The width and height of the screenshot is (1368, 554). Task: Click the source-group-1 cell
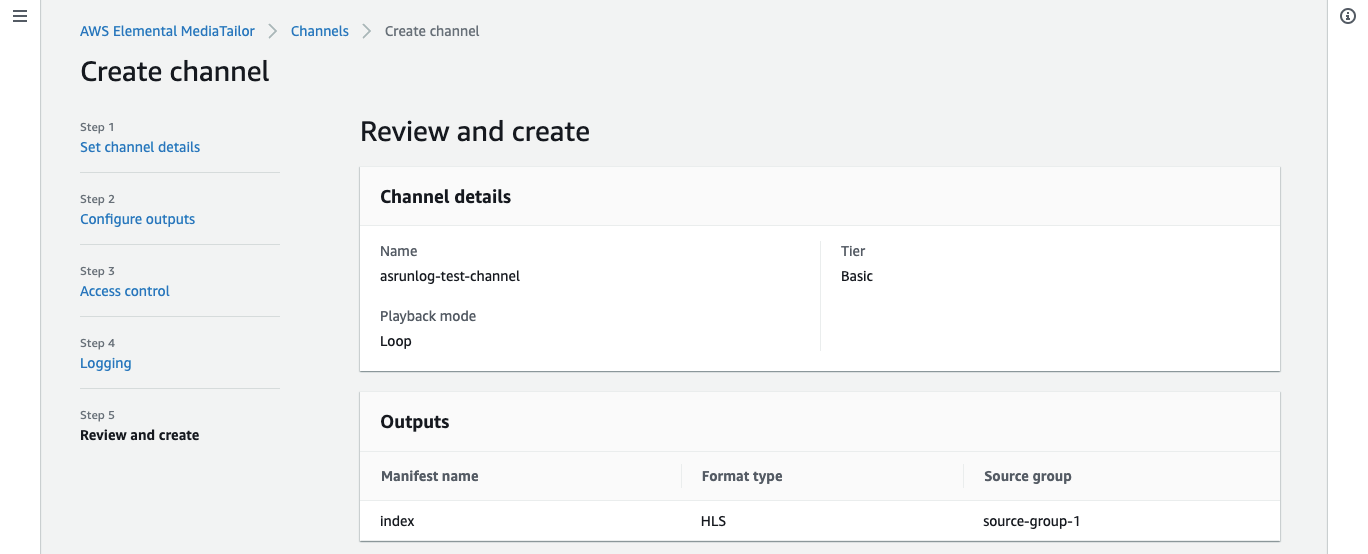(1032, 521)
